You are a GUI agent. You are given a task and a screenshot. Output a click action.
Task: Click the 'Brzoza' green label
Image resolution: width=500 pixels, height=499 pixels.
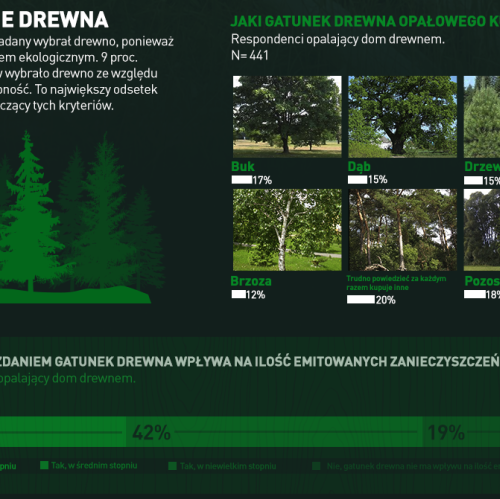[x=251, y=281]
